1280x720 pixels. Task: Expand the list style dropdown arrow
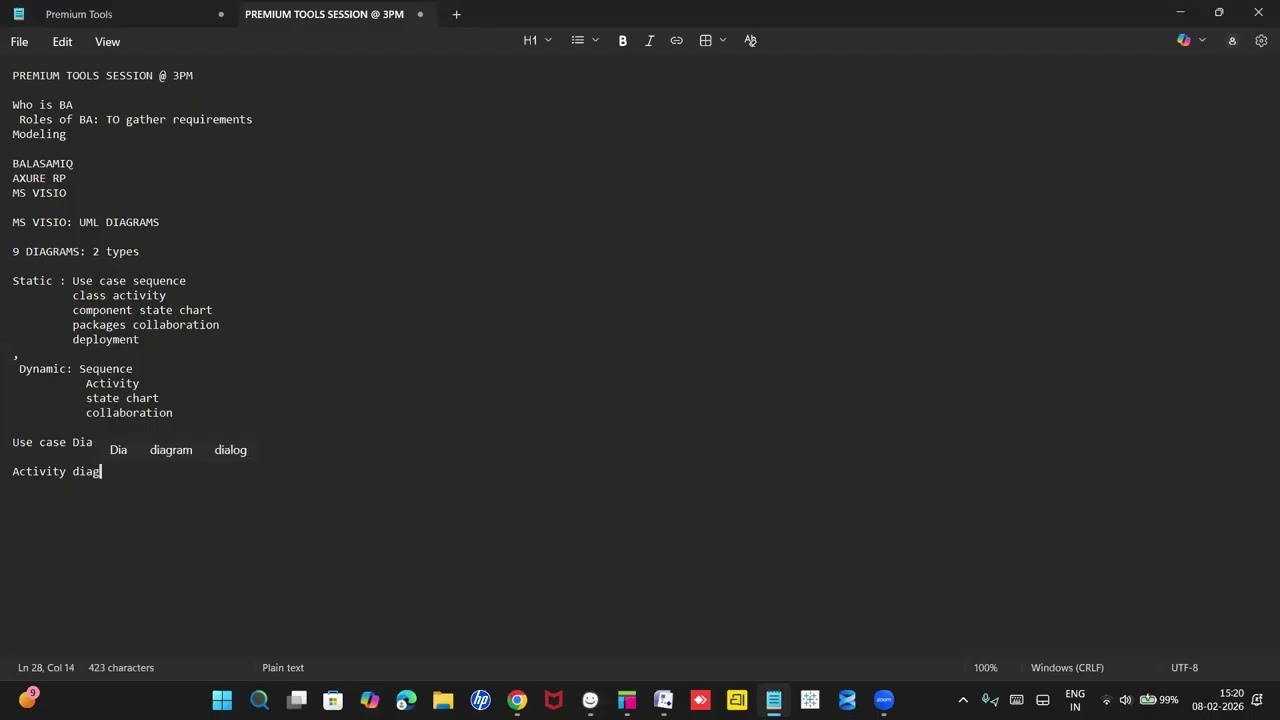tap(596, 41)
